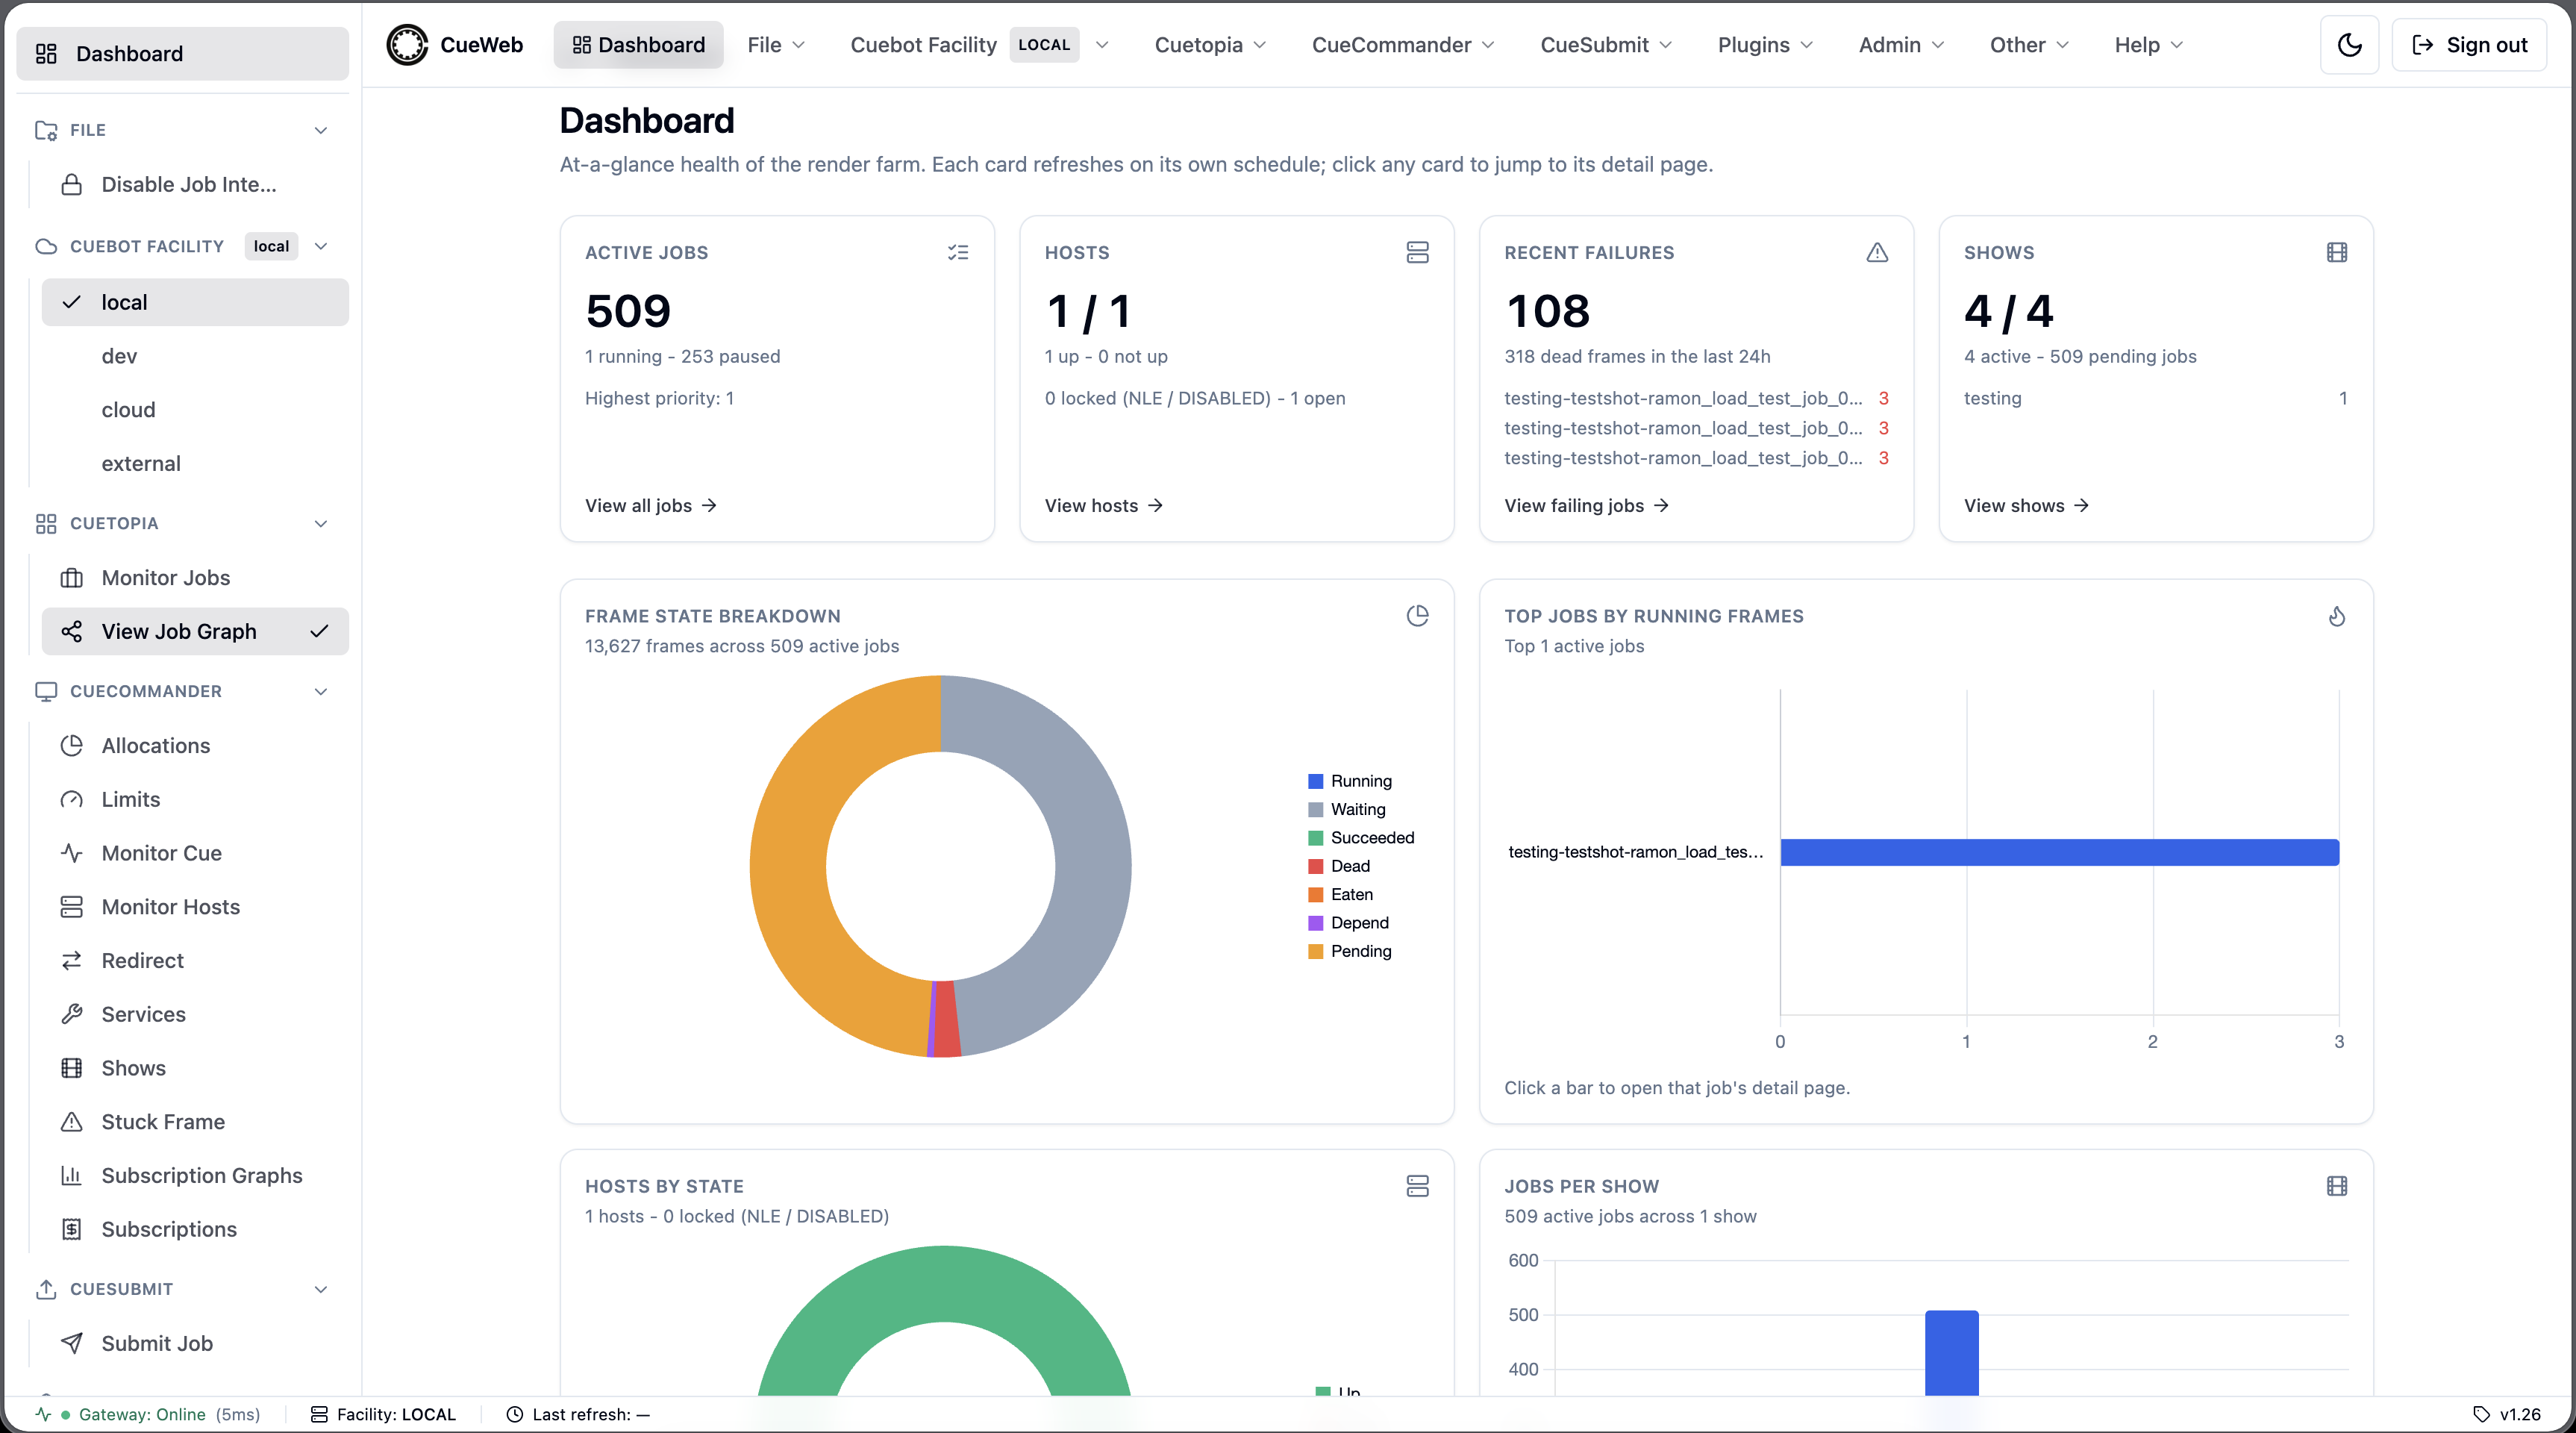Click the Dead legend color swatch
Screen dimensions: 2576x1433
click(1316, 866)
